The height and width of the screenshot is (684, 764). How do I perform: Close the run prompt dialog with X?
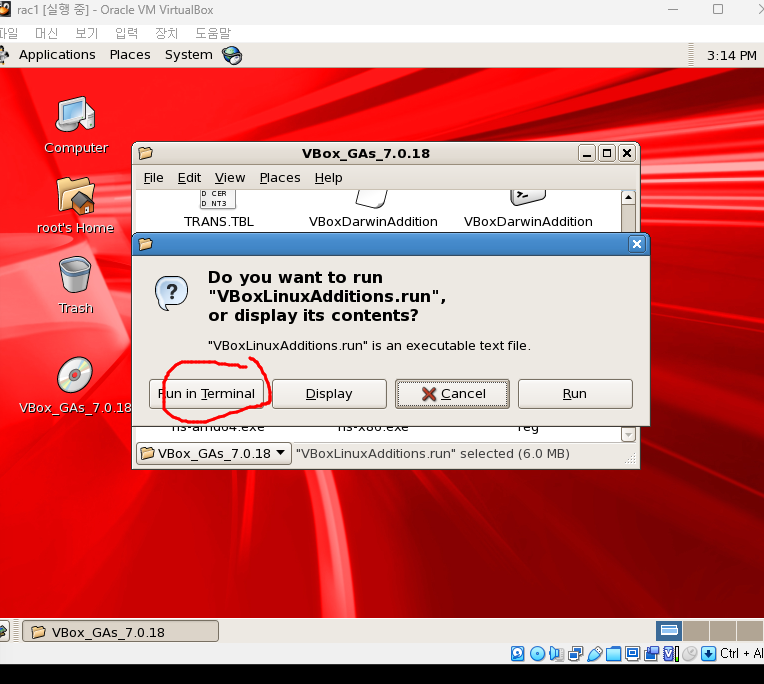(636, 244)
